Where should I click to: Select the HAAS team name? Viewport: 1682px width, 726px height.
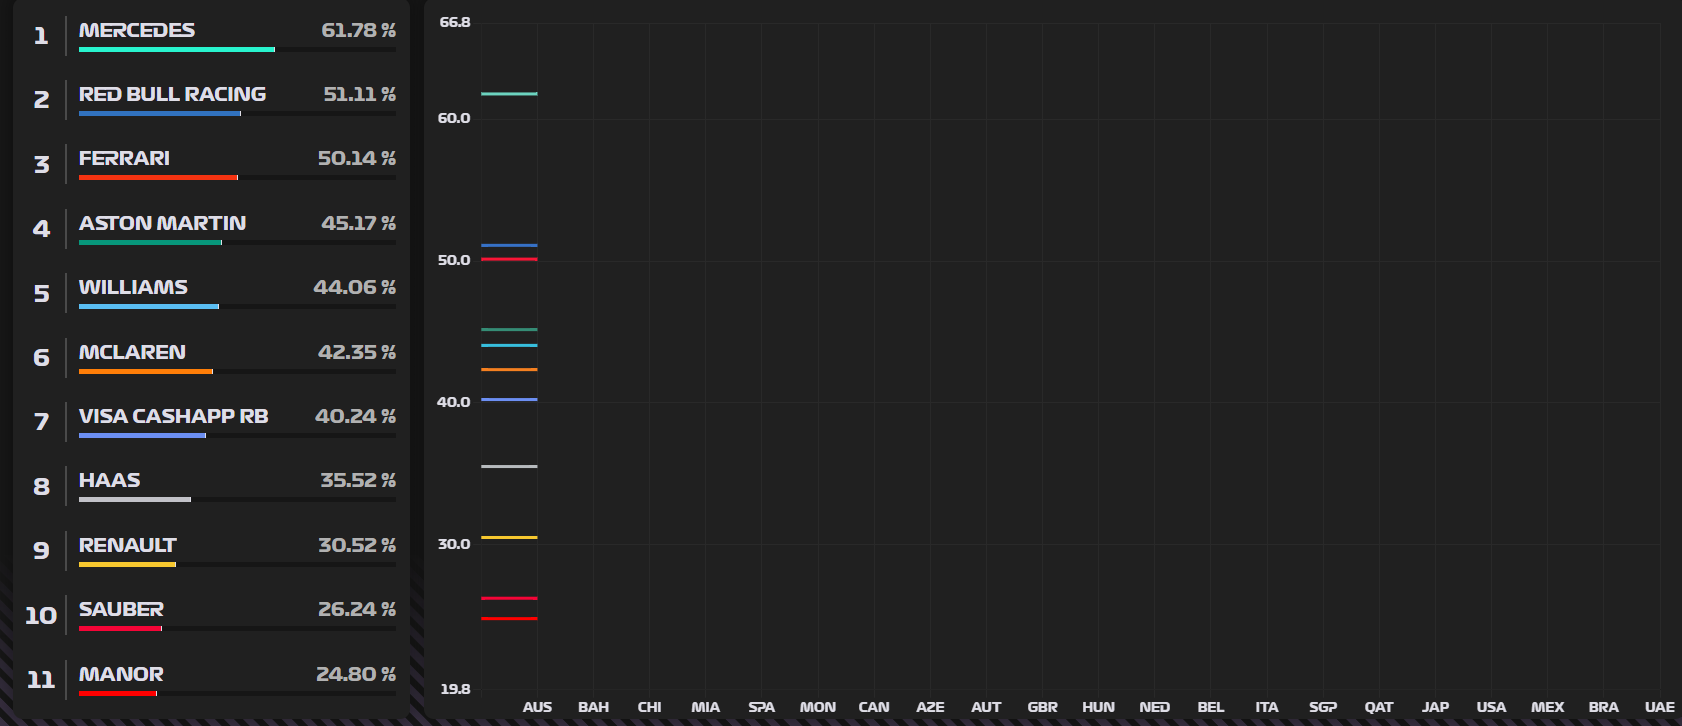(109, 480)
